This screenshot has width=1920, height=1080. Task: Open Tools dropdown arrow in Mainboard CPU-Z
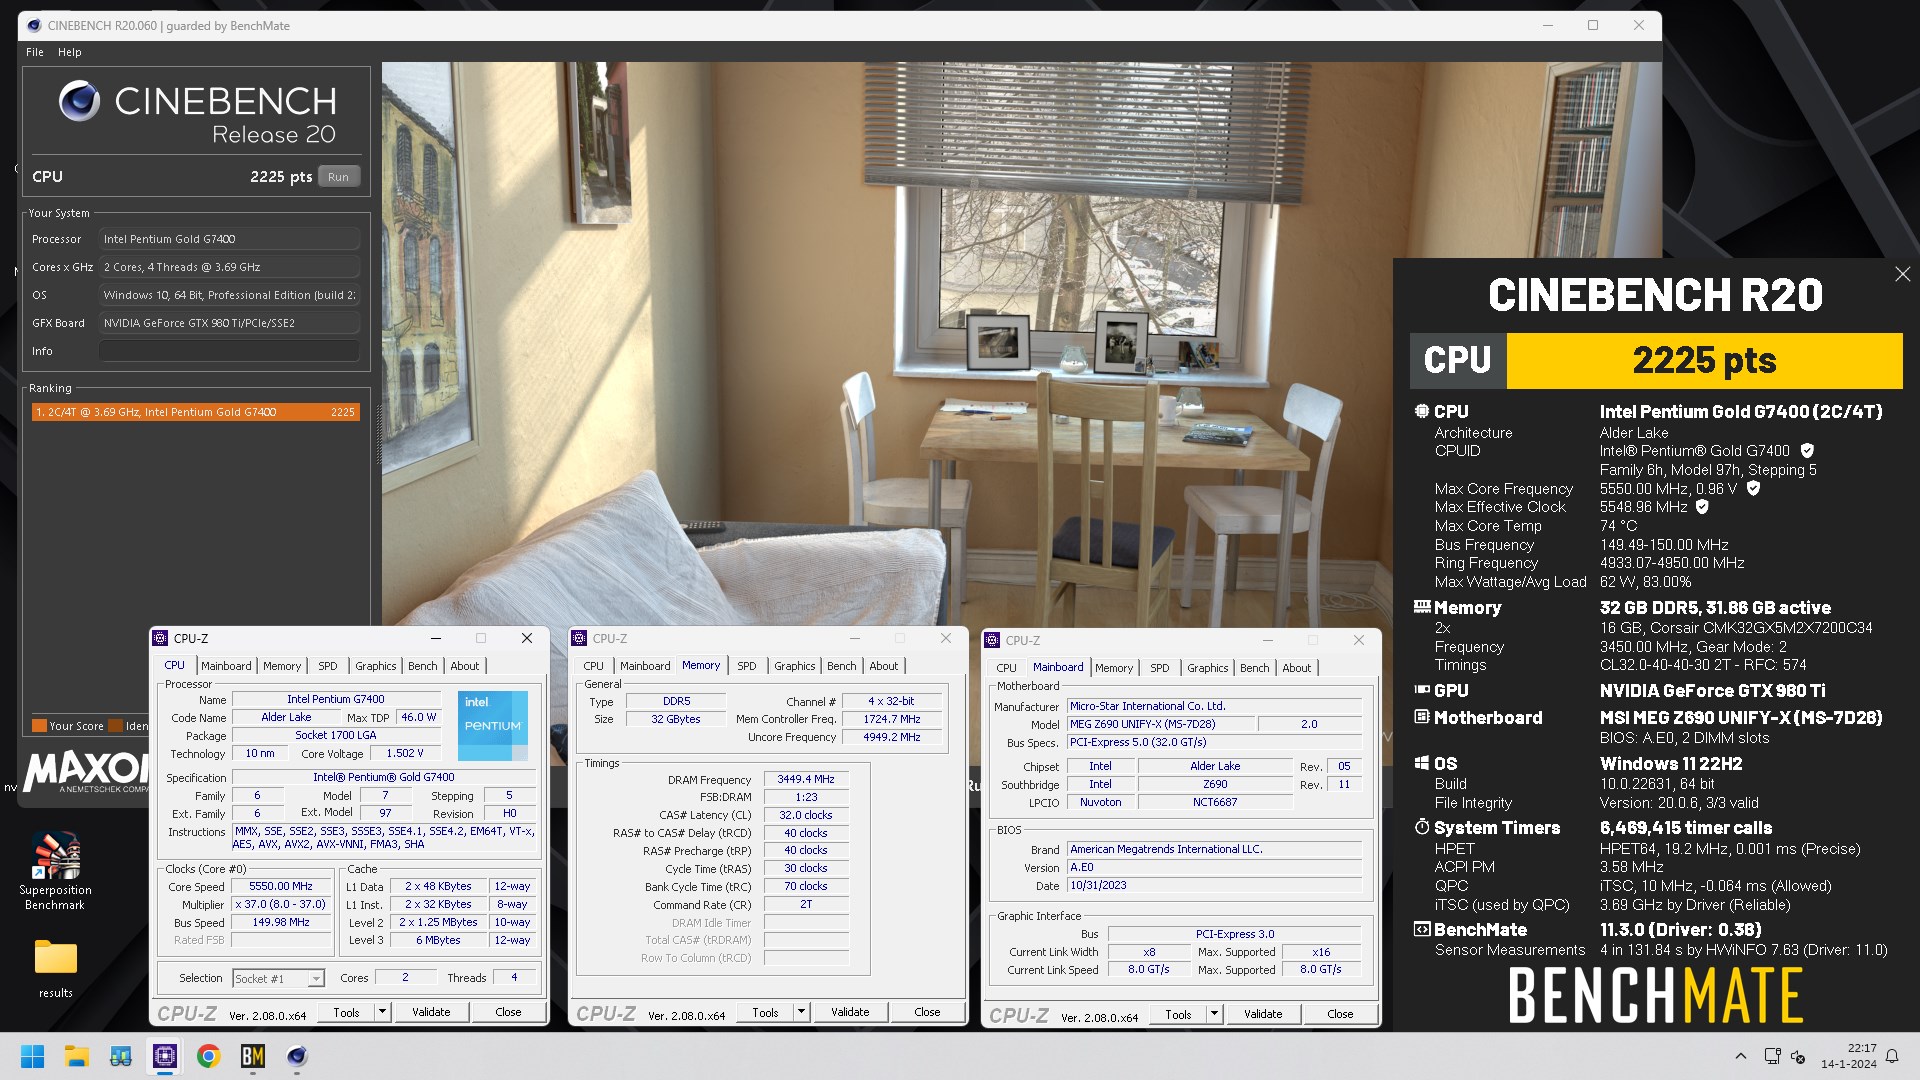point(1214,1014)
